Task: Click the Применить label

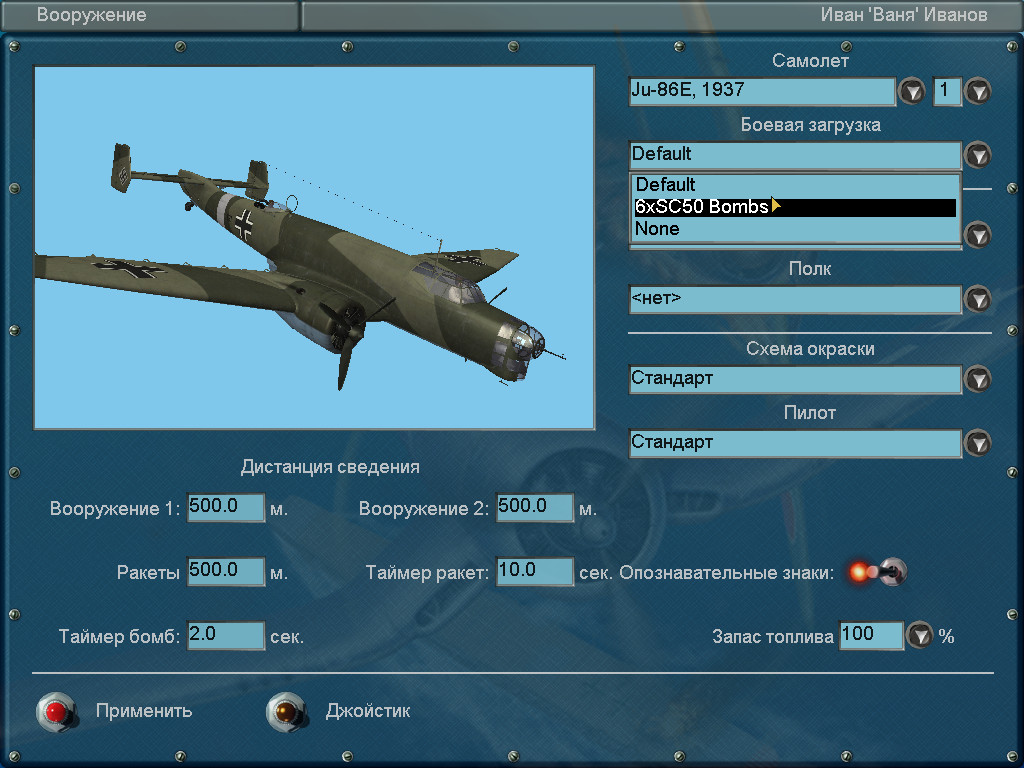Action: 144,711
